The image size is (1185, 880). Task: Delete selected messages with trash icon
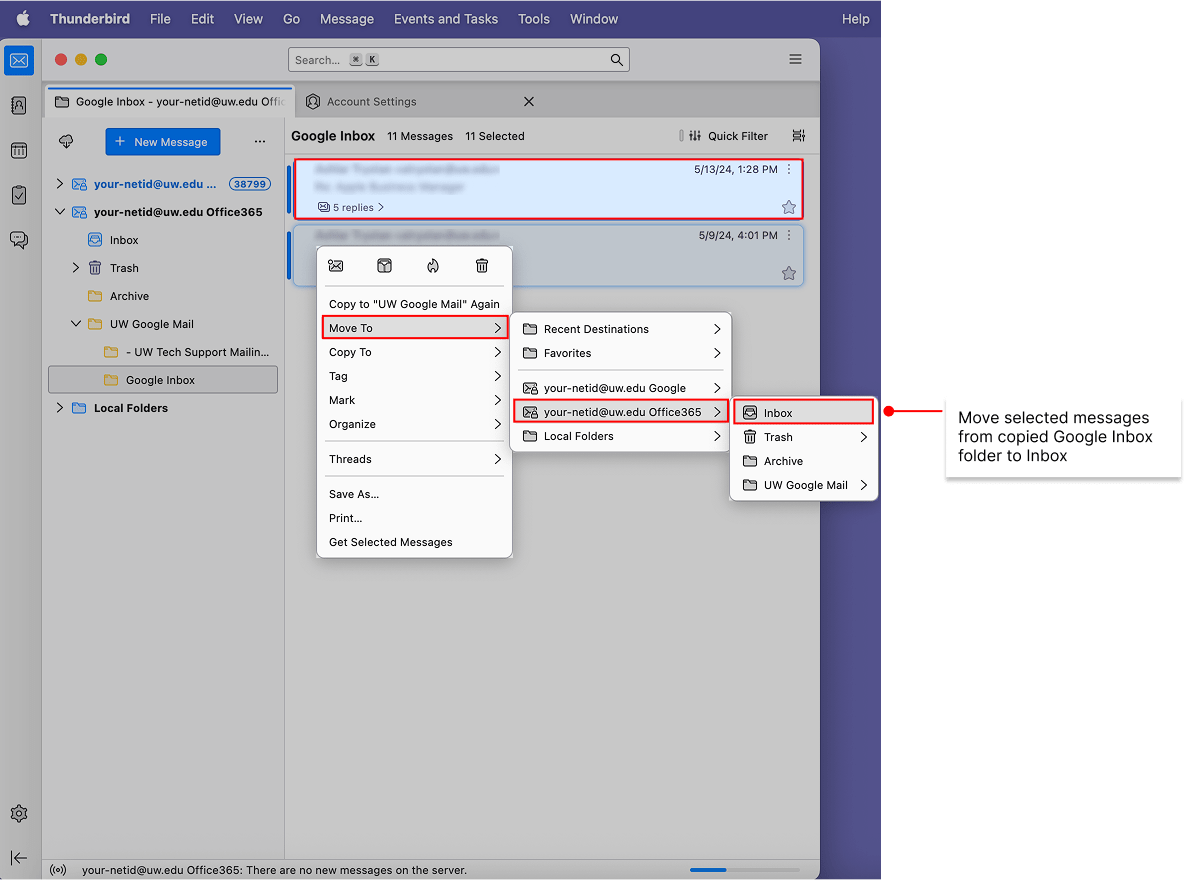pos(481,265)
